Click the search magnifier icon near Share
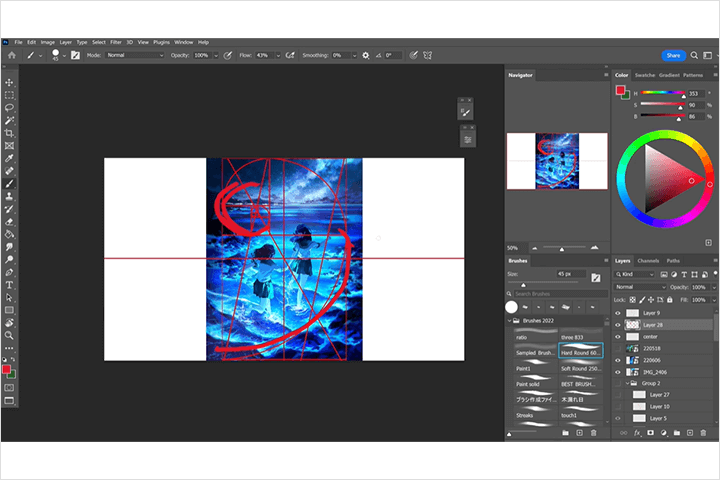Viewport: 720px width, 480px height. click(x=694, y=55)
